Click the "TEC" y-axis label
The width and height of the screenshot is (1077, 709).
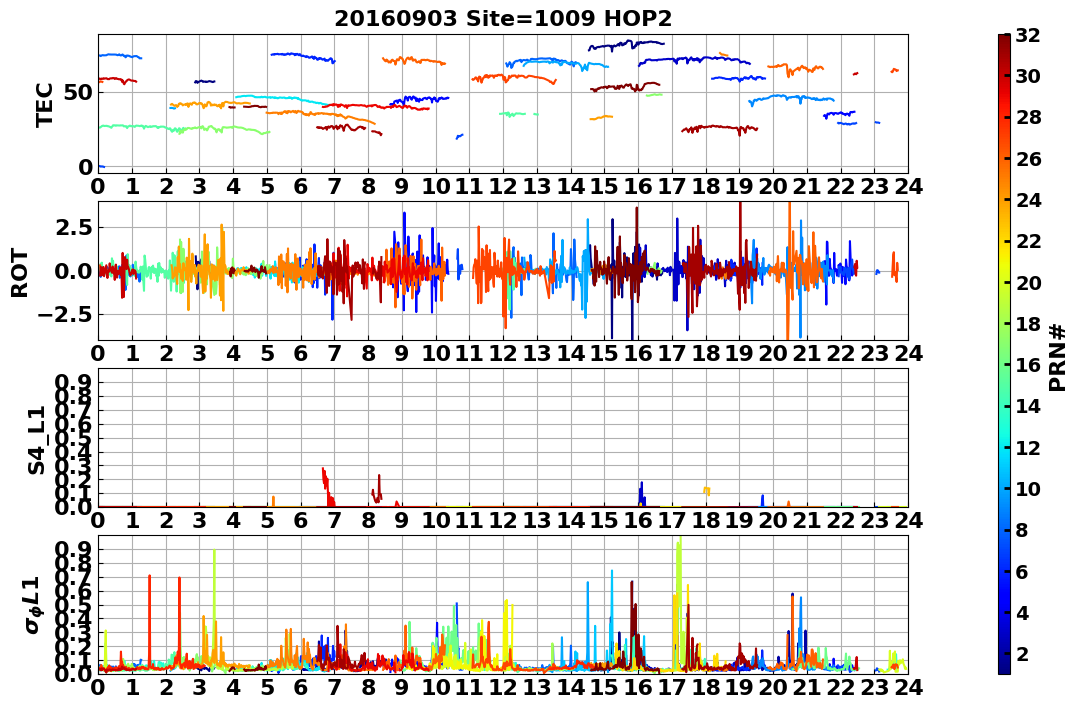tap(45, 104)
